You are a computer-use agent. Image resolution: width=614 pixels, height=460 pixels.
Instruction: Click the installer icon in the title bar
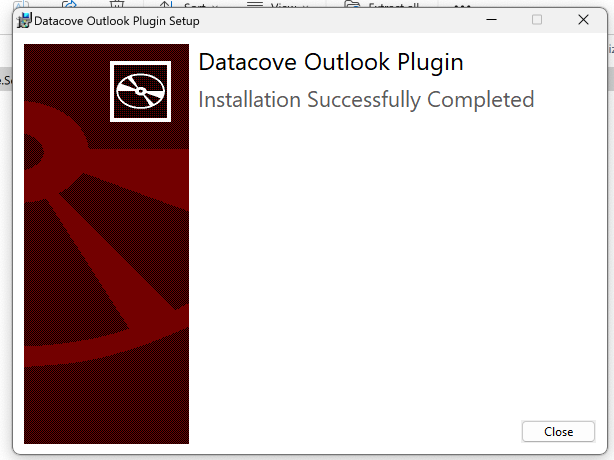(25, 20)
